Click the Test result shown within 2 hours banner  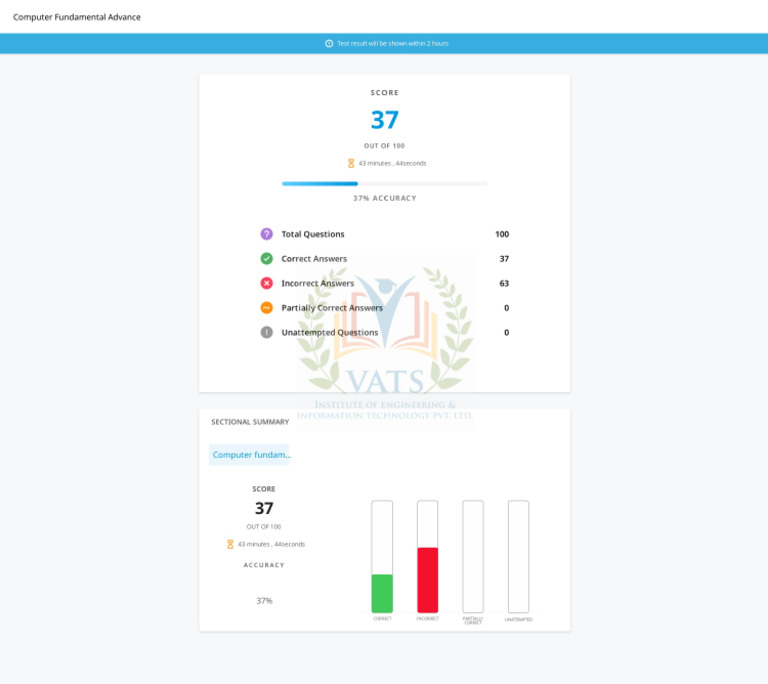click(x=384, y=44)
